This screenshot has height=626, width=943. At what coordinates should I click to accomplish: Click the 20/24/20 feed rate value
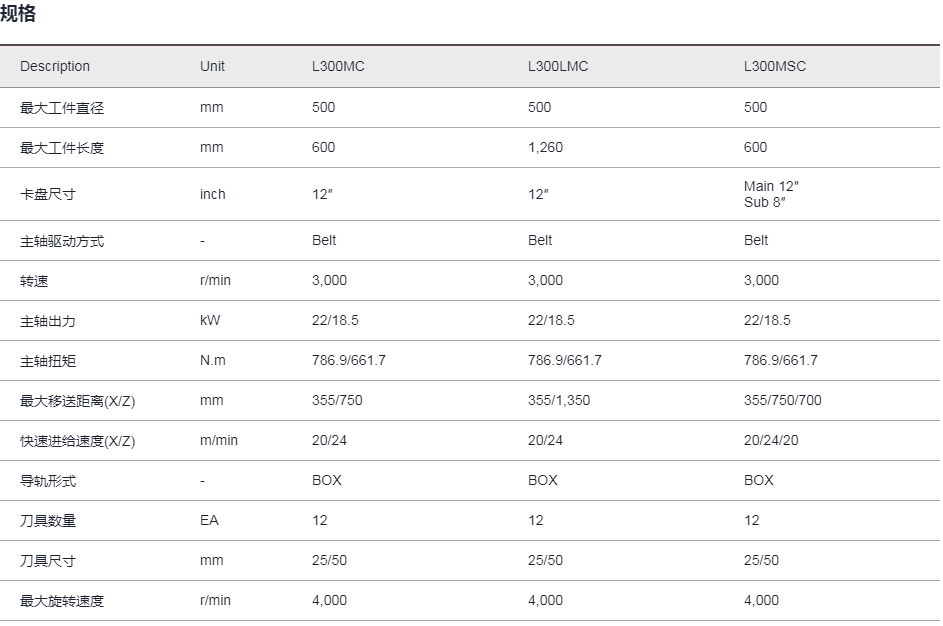(771, 440)
